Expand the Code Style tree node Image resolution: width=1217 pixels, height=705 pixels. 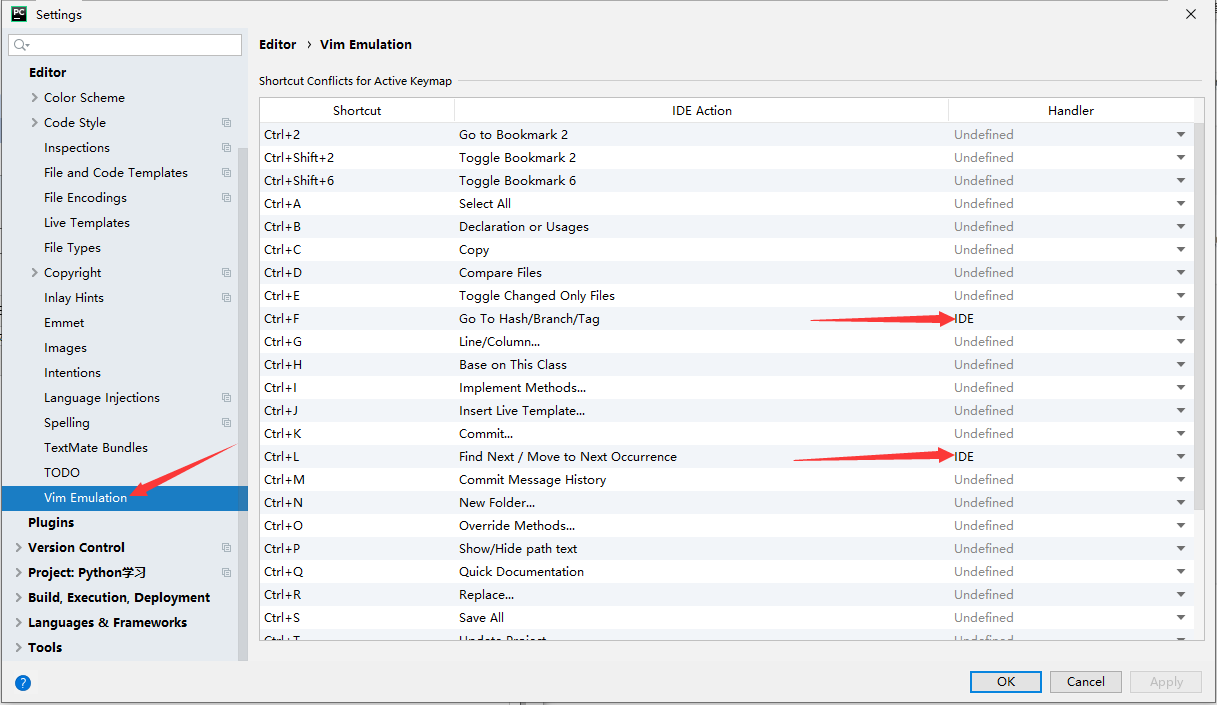pos(35,123)
